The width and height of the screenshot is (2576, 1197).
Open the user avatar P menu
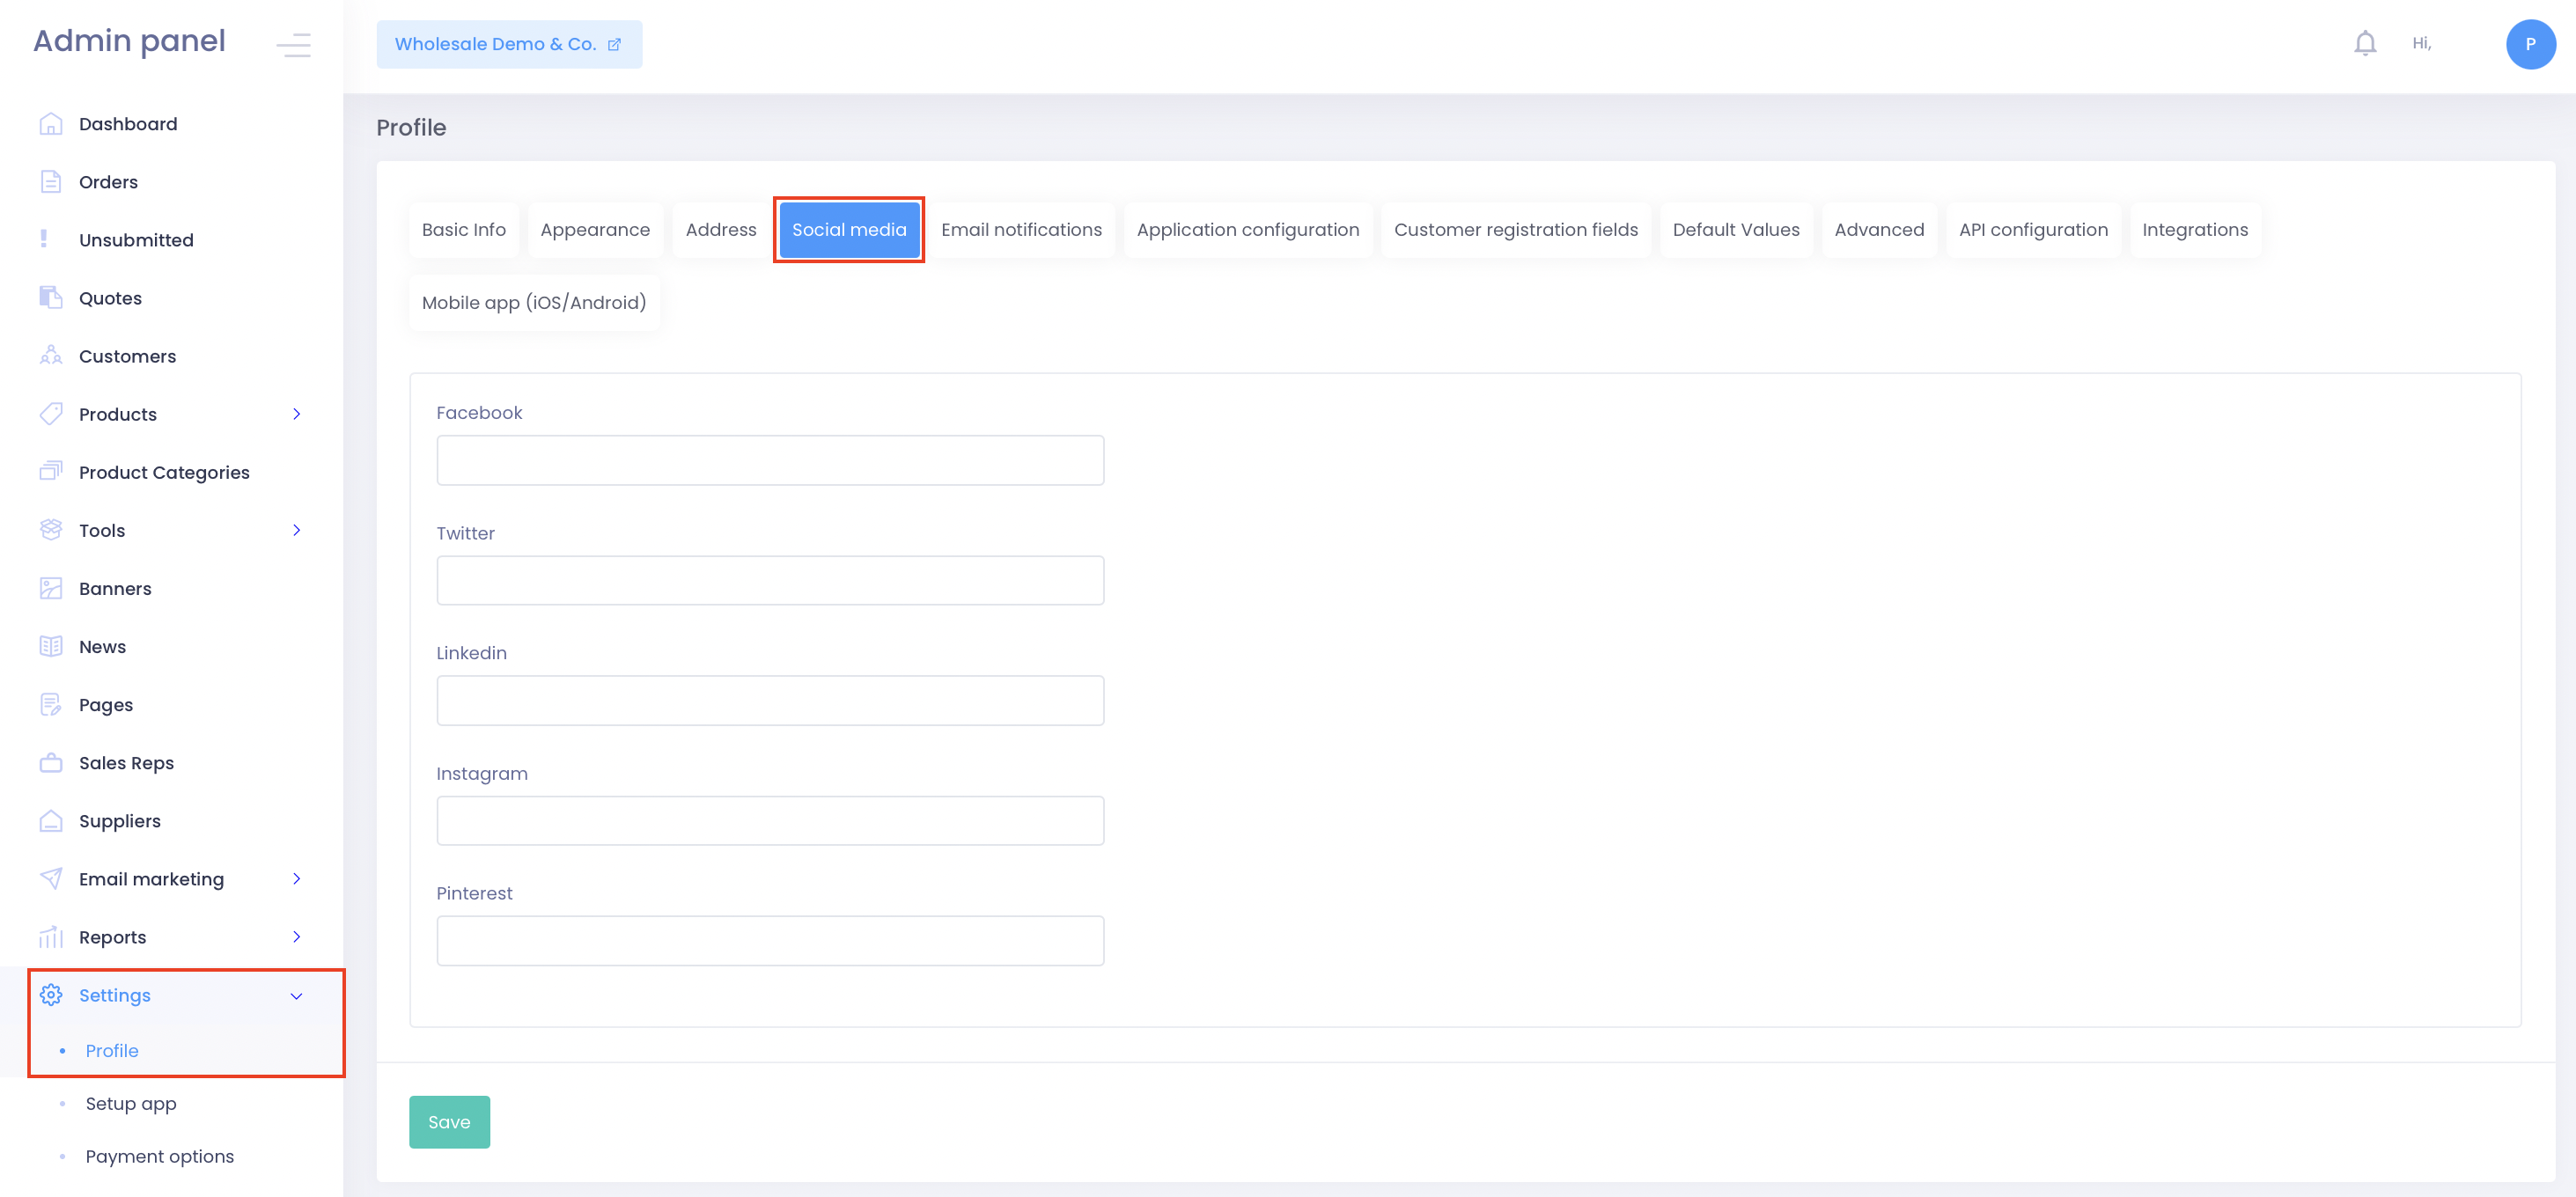(2530, 44)
